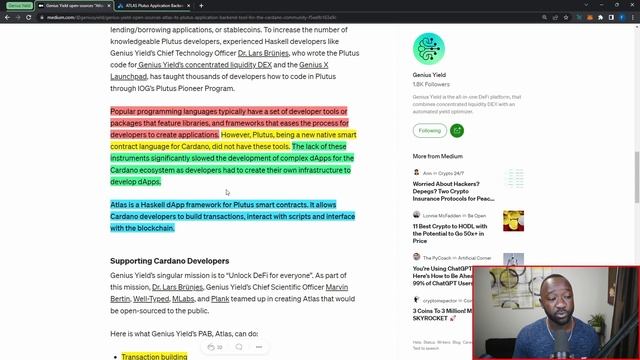The width and height of the screenshot is (640, 360).
Task: Open the Genius X Launchpad link
Action: coord(313,65)
